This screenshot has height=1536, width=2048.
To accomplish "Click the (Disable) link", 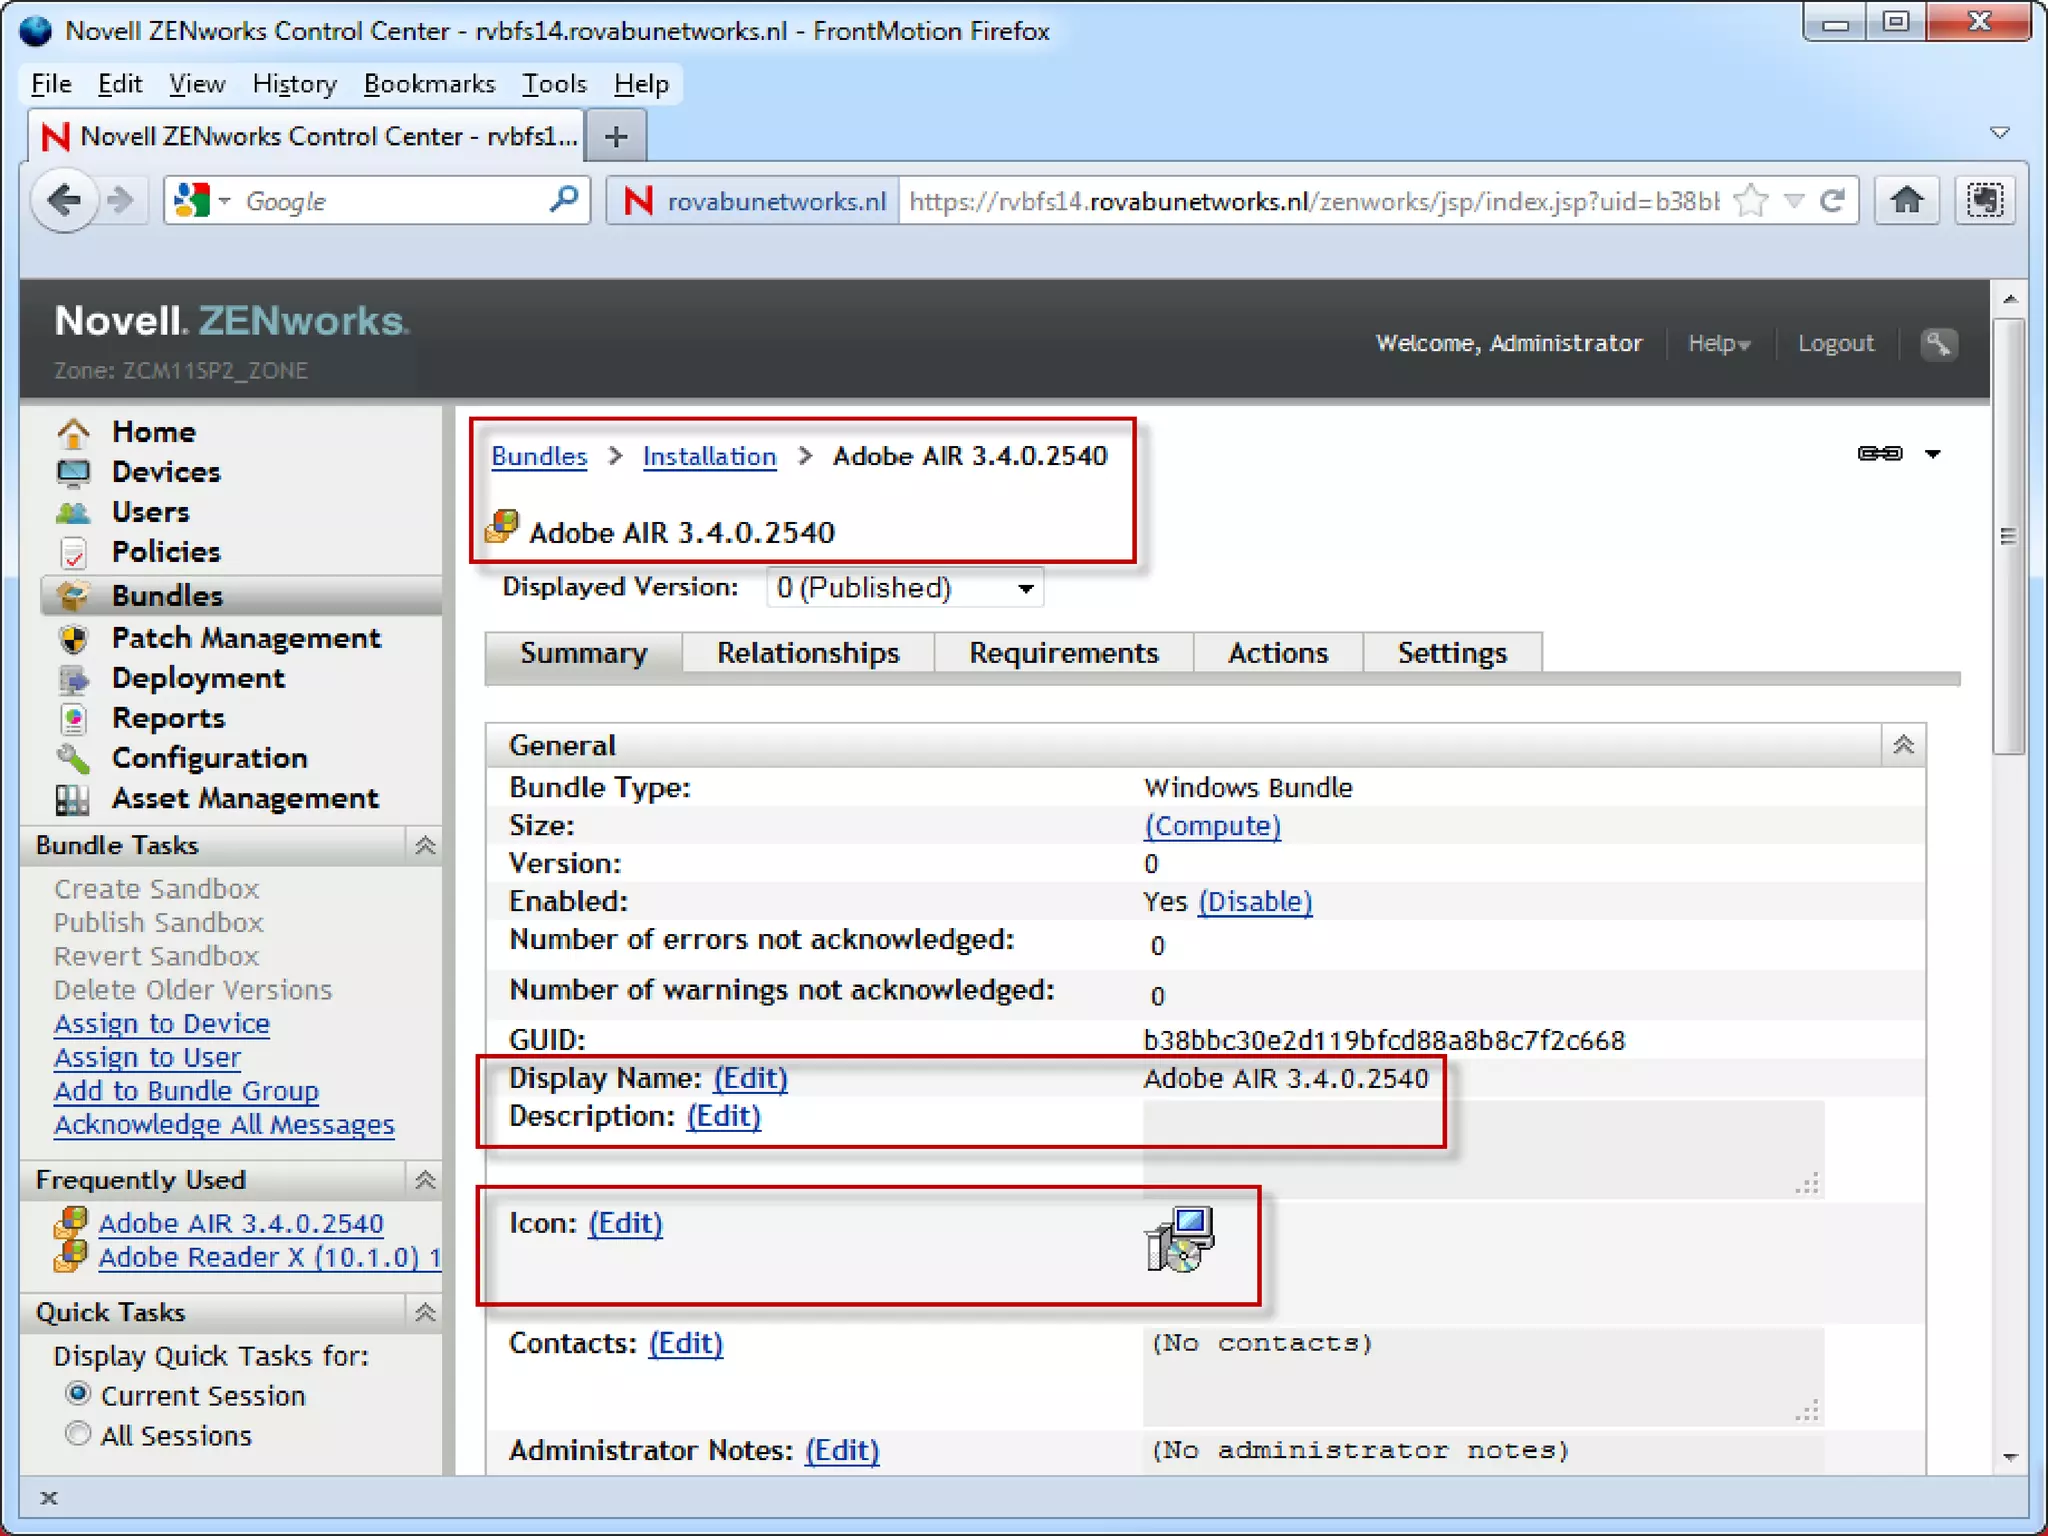I will tap(1255, 902).
